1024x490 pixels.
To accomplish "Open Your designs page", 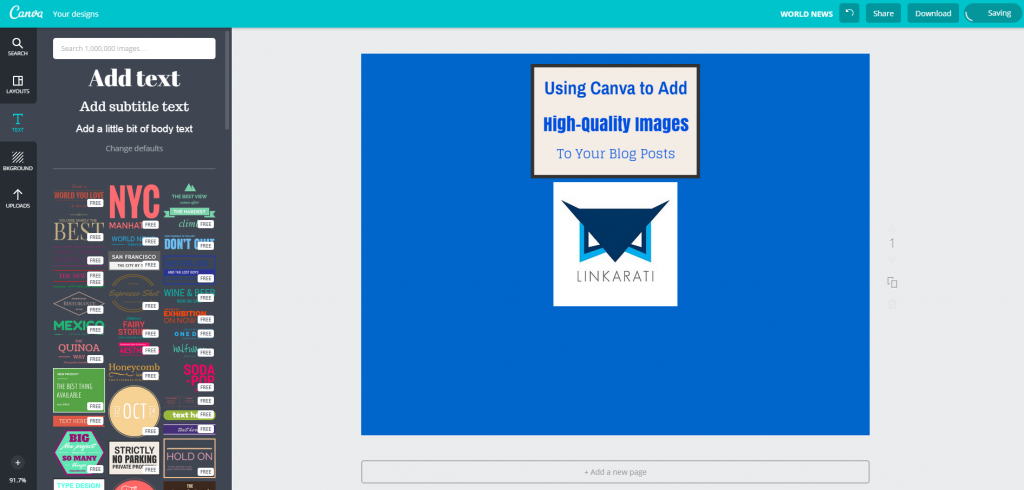I will 76,14.
